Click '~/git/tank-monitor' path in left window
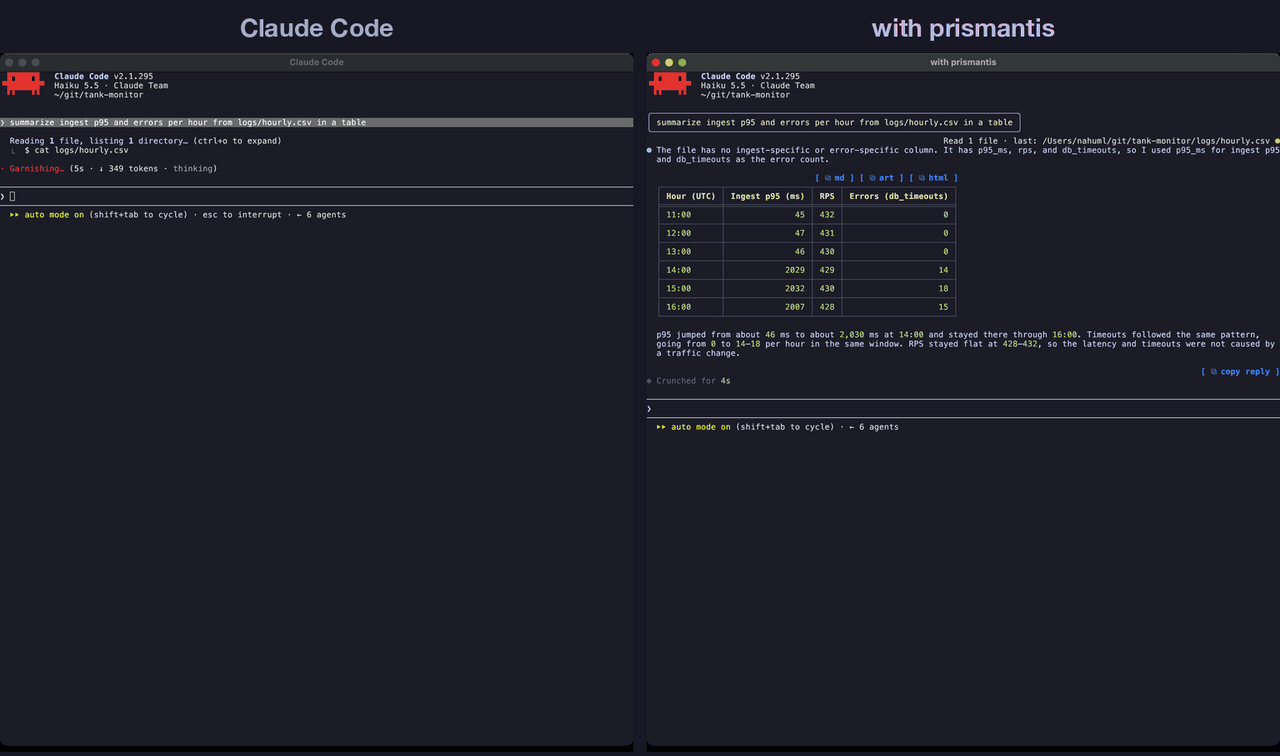 click(x=98, y=95)
